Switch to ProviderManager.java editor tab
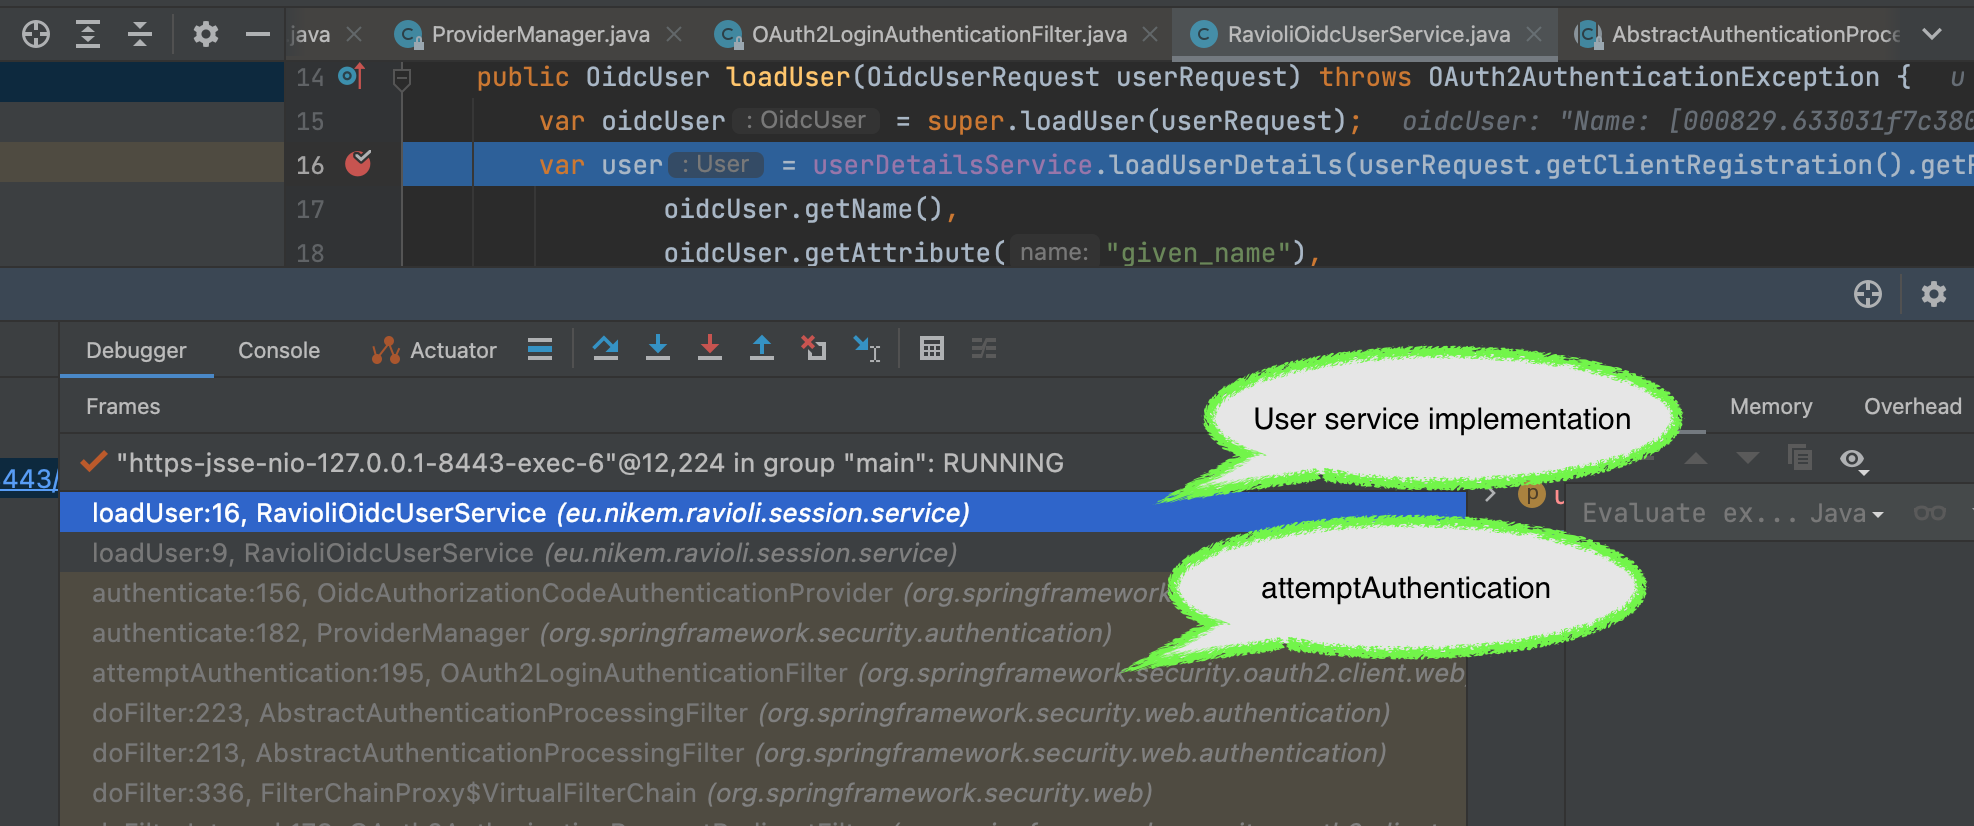This screenshot has height=826, width=1974. 540,34
